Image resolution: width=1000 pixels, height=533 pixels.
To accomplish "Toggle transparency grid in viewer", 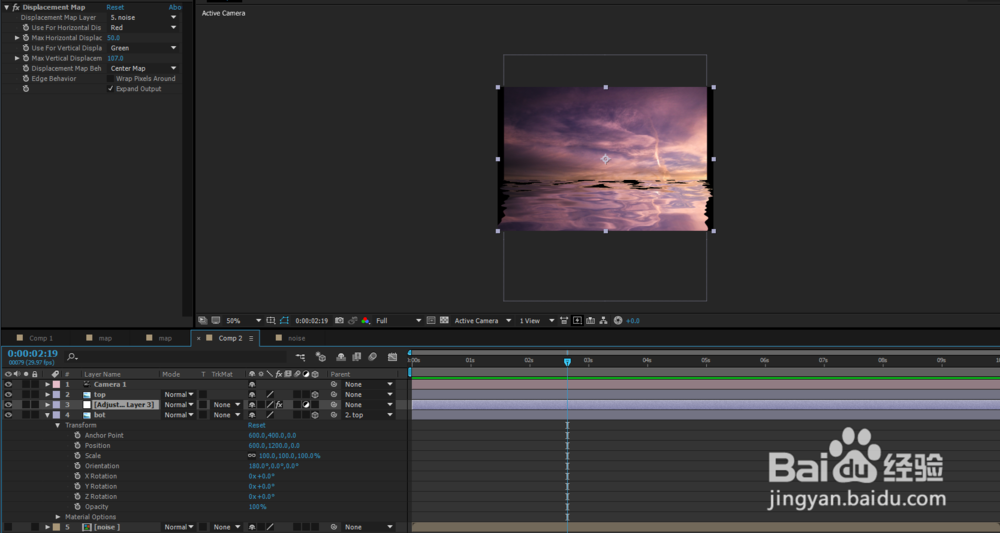I will [x=444, y=321].
